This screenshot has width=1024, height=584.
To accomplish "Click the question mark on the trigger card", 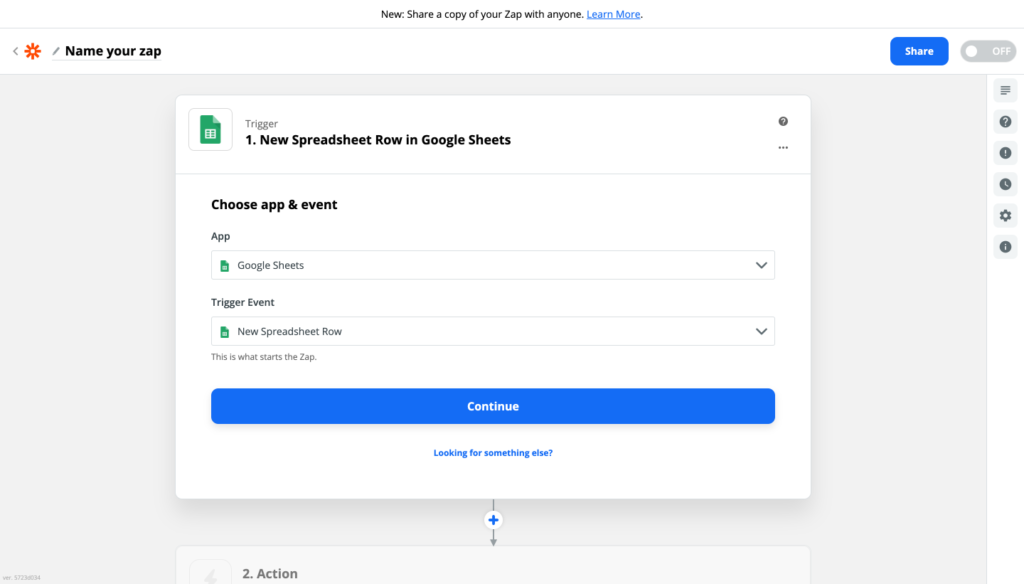I will coord(783,120).
